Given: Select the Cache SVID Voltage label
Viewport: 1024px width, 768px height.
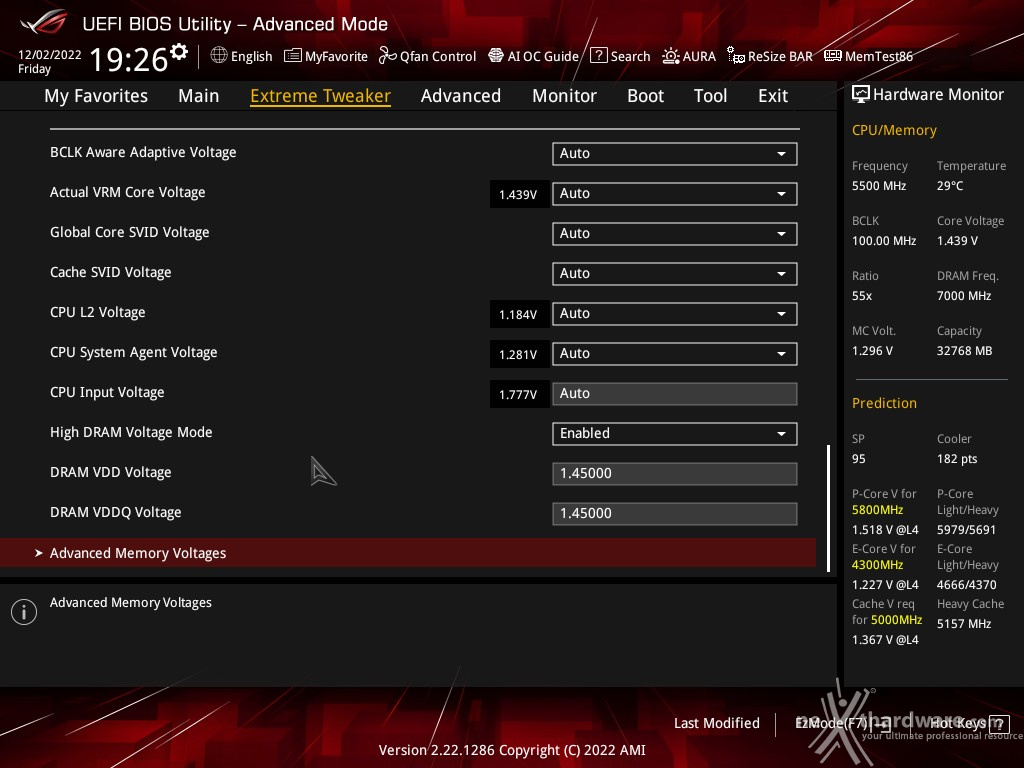Looking at the screenshot, I should point(110,272).
